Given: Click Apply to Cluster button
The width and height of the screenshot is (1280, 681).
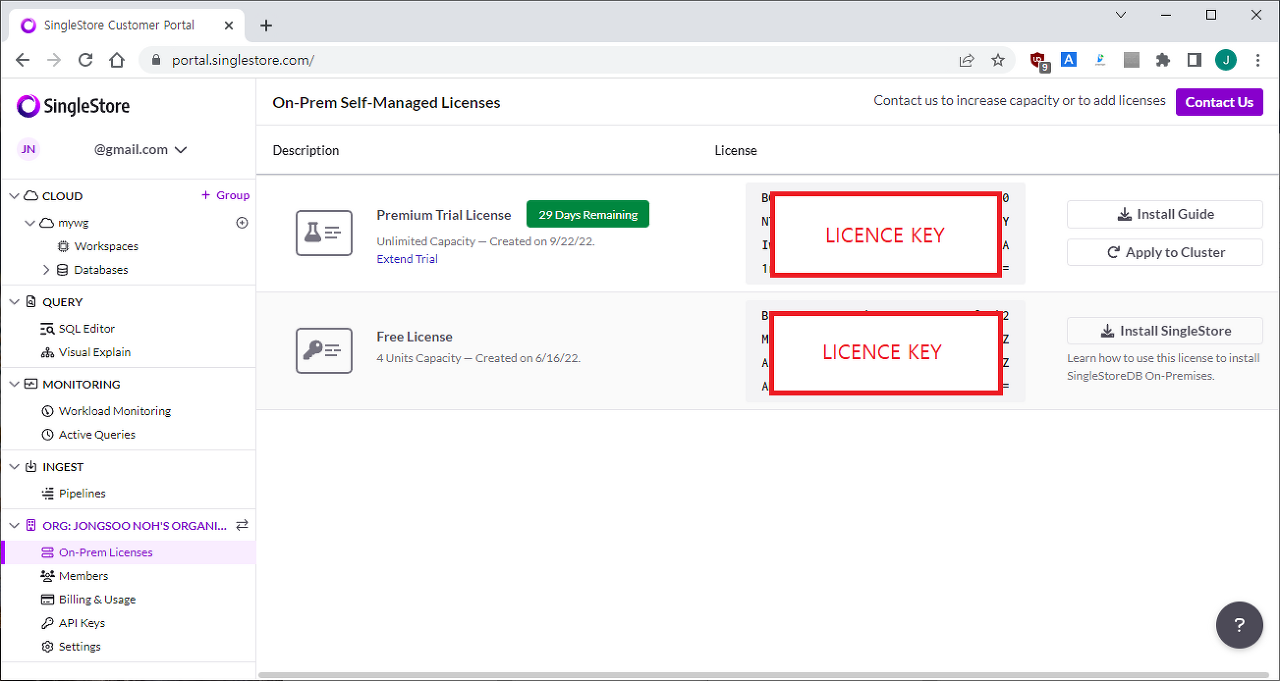Looking at the screenshot, I should tap(1165, 252).
